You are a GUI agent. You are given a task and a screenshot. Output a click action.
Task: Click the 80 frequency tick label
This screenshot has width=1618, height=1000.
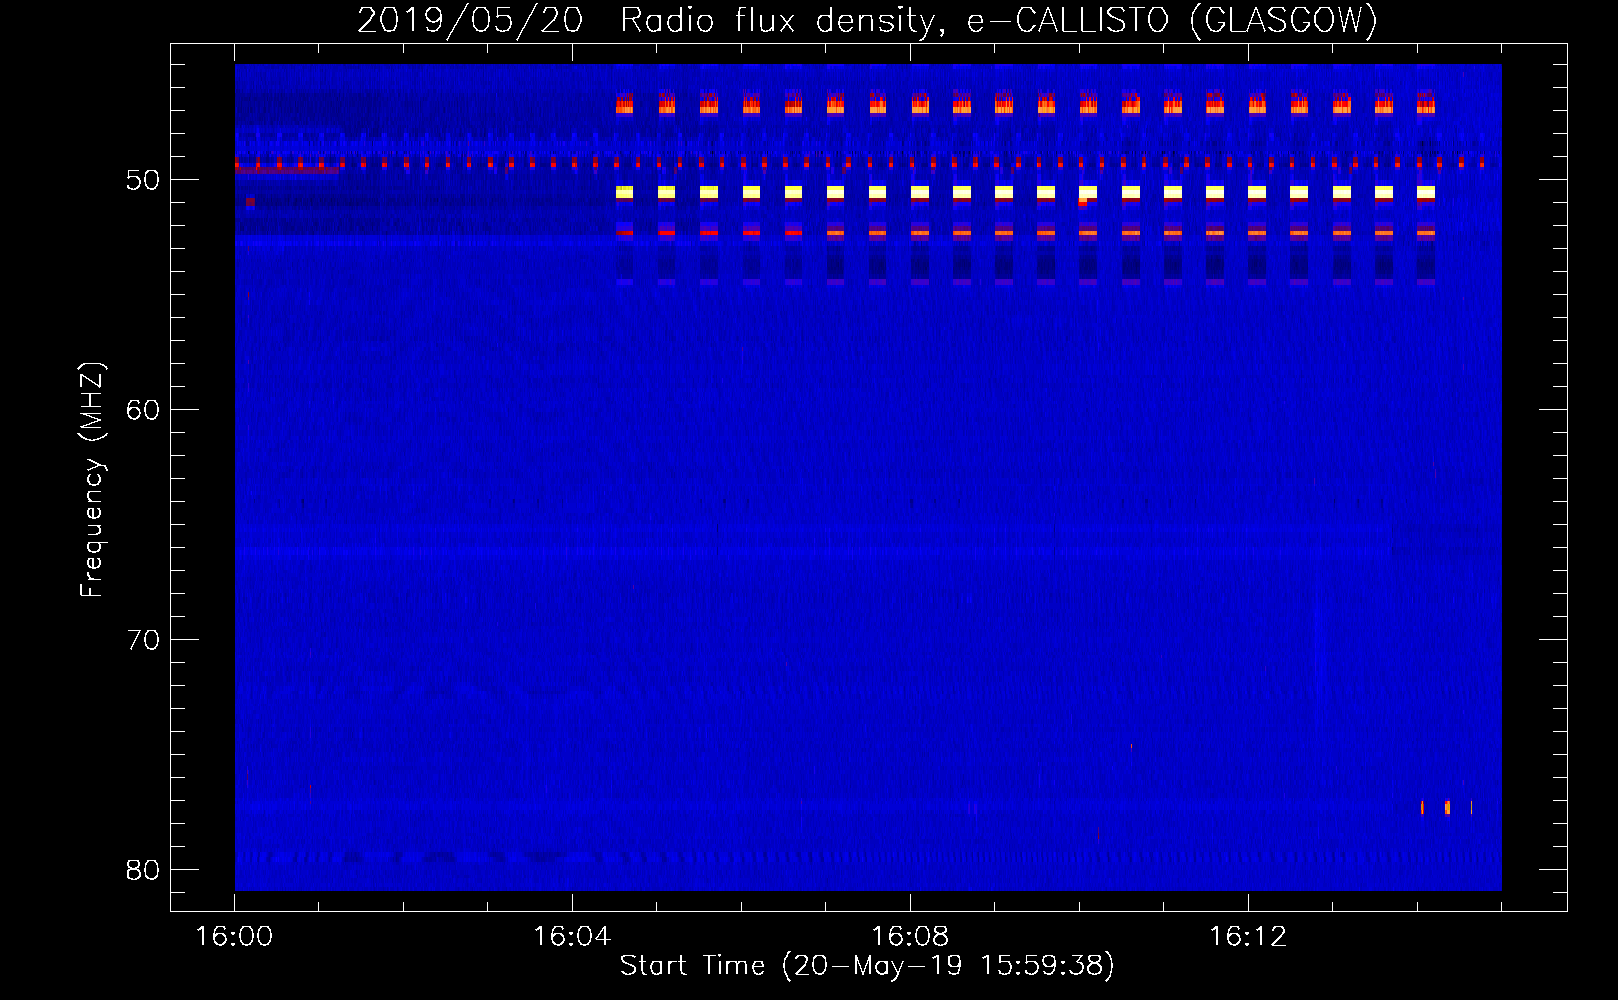[143, 870]
